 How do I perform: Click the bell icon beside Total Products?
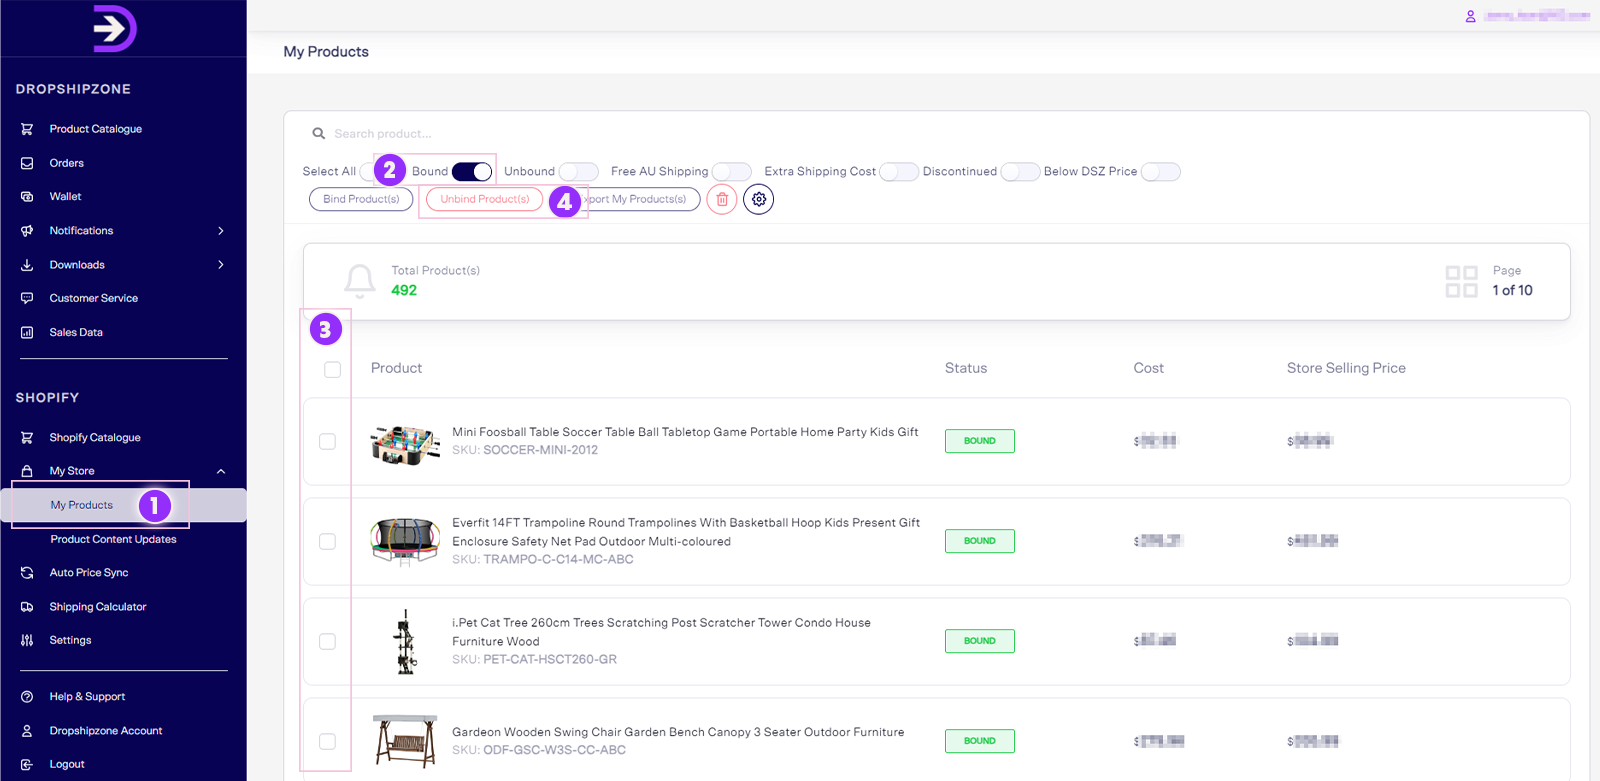coord(360,281)
